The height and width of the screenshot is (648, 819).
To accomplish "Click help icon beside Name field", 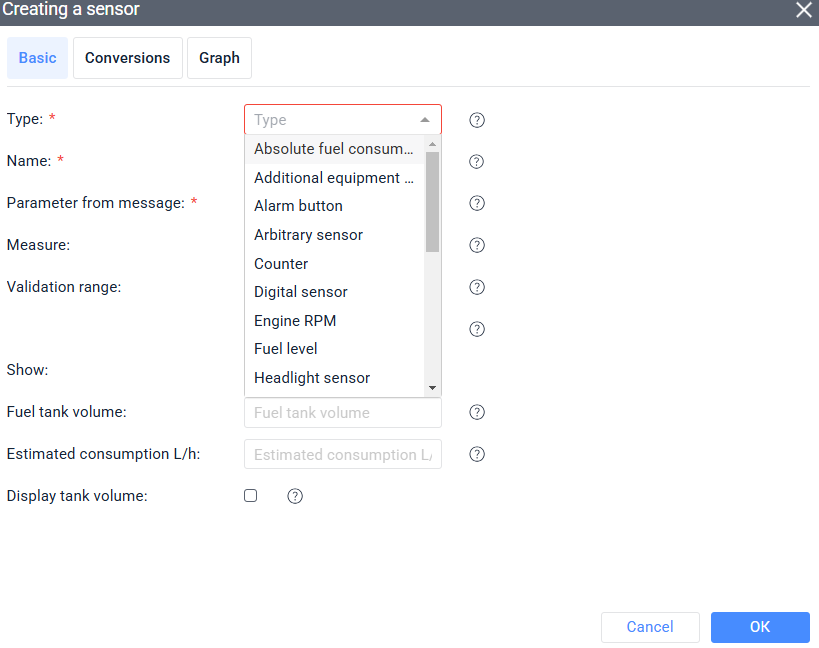I will tap(477, 162).
